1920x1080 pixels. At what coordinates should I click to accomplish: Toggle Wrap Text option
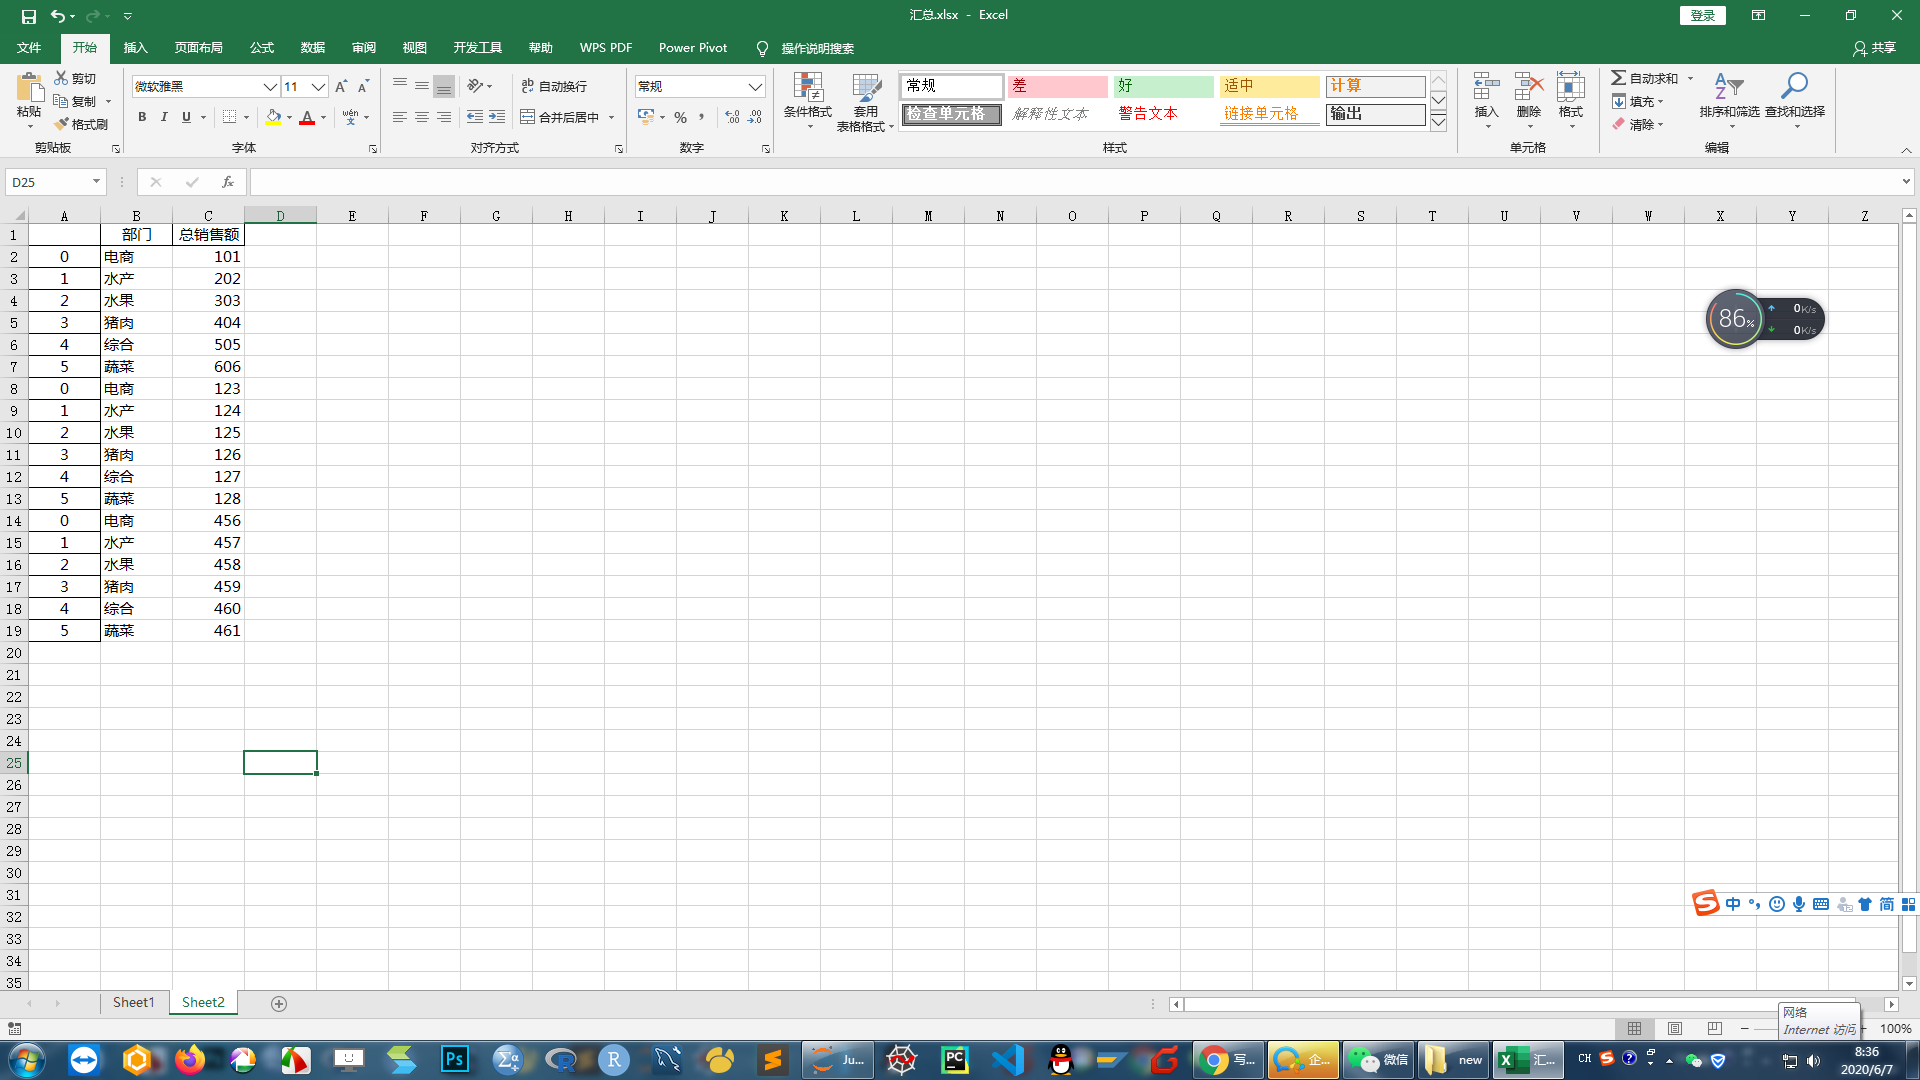554,87
